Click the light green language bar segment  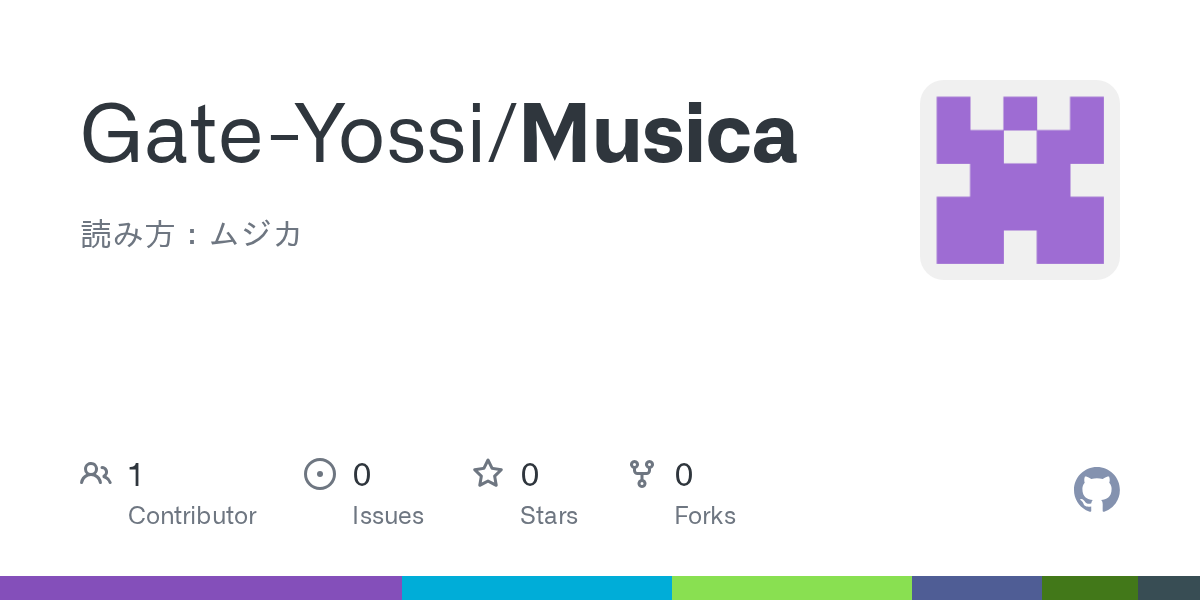click(x=792, y=588)
